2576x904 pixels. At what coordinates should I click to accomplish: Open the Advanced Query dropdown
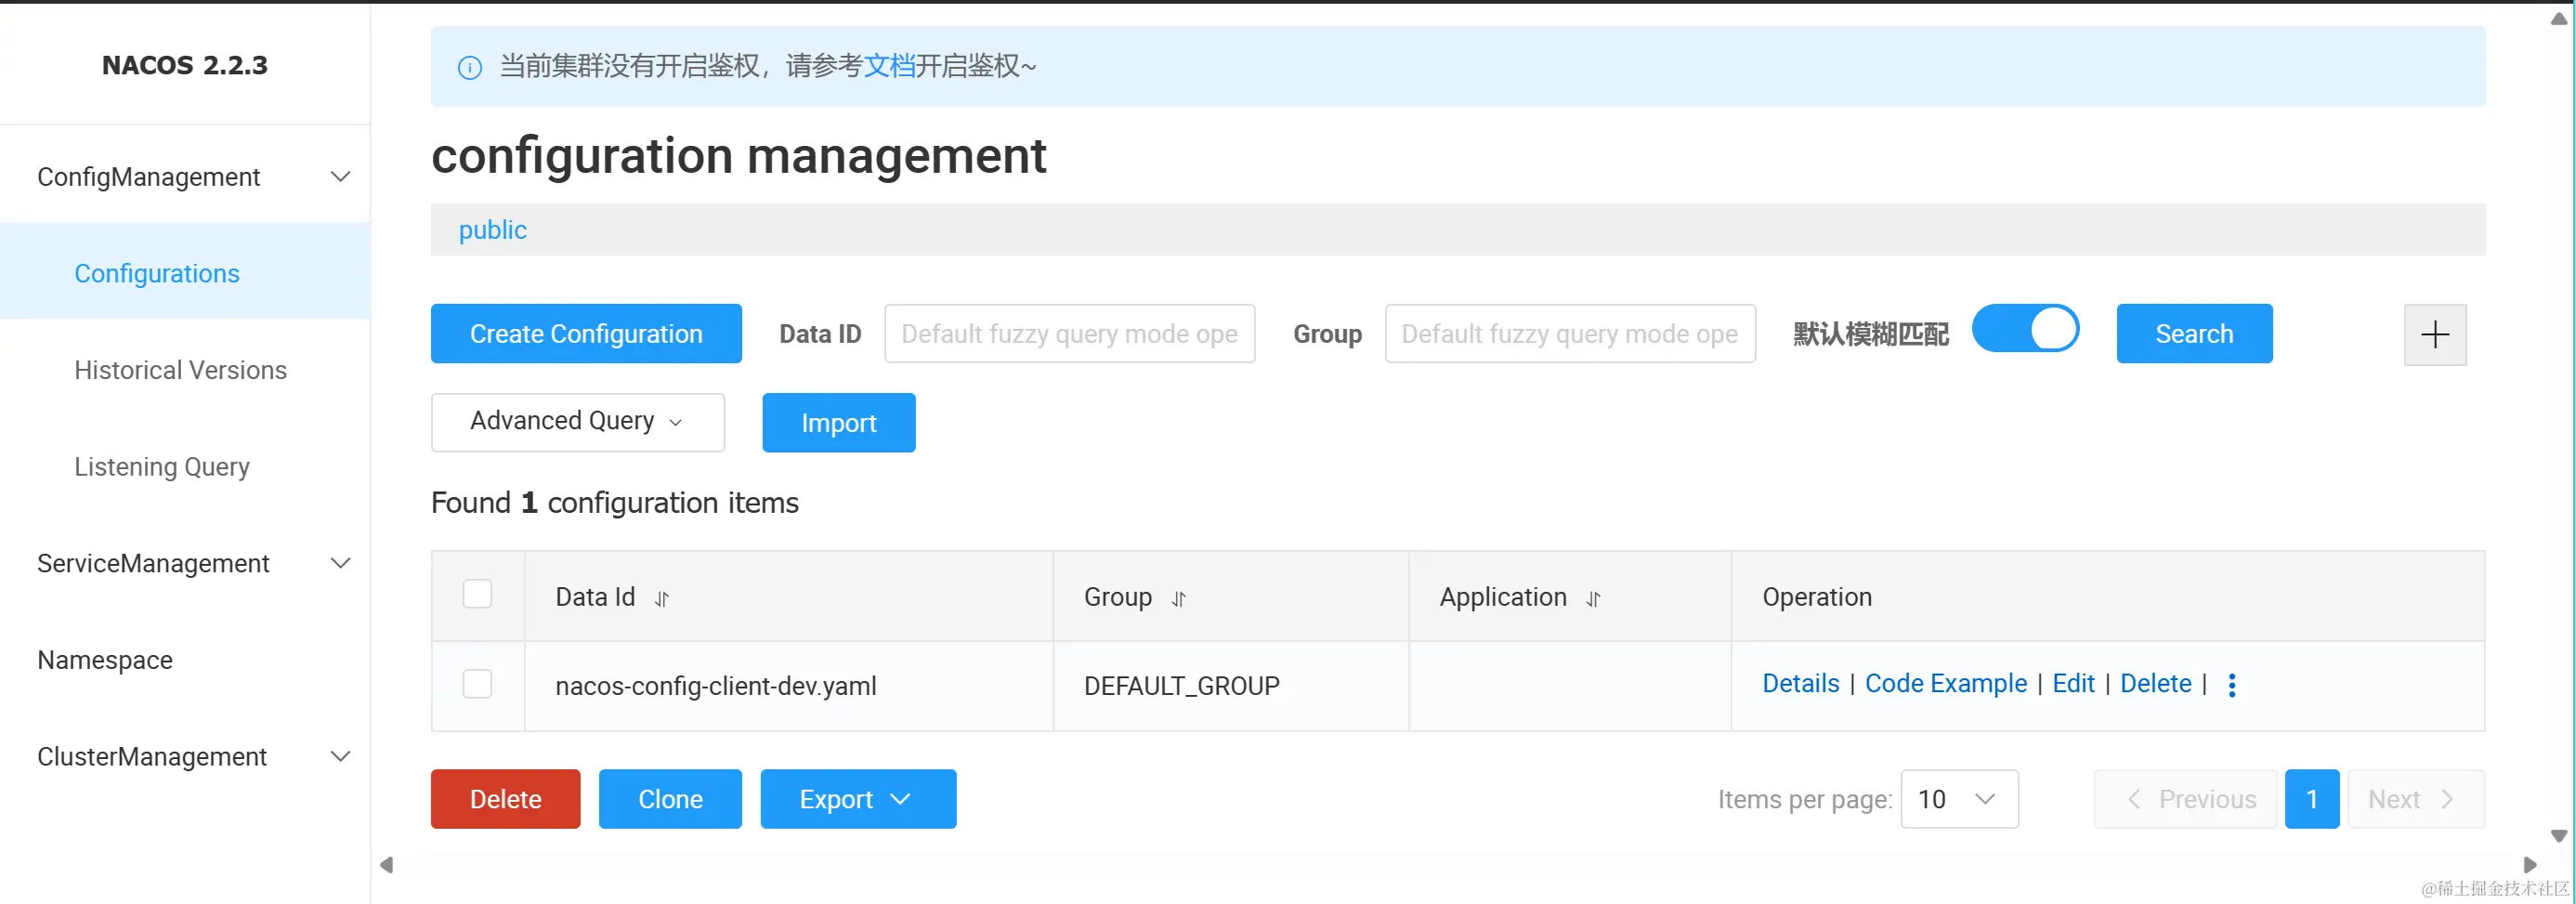578,422
